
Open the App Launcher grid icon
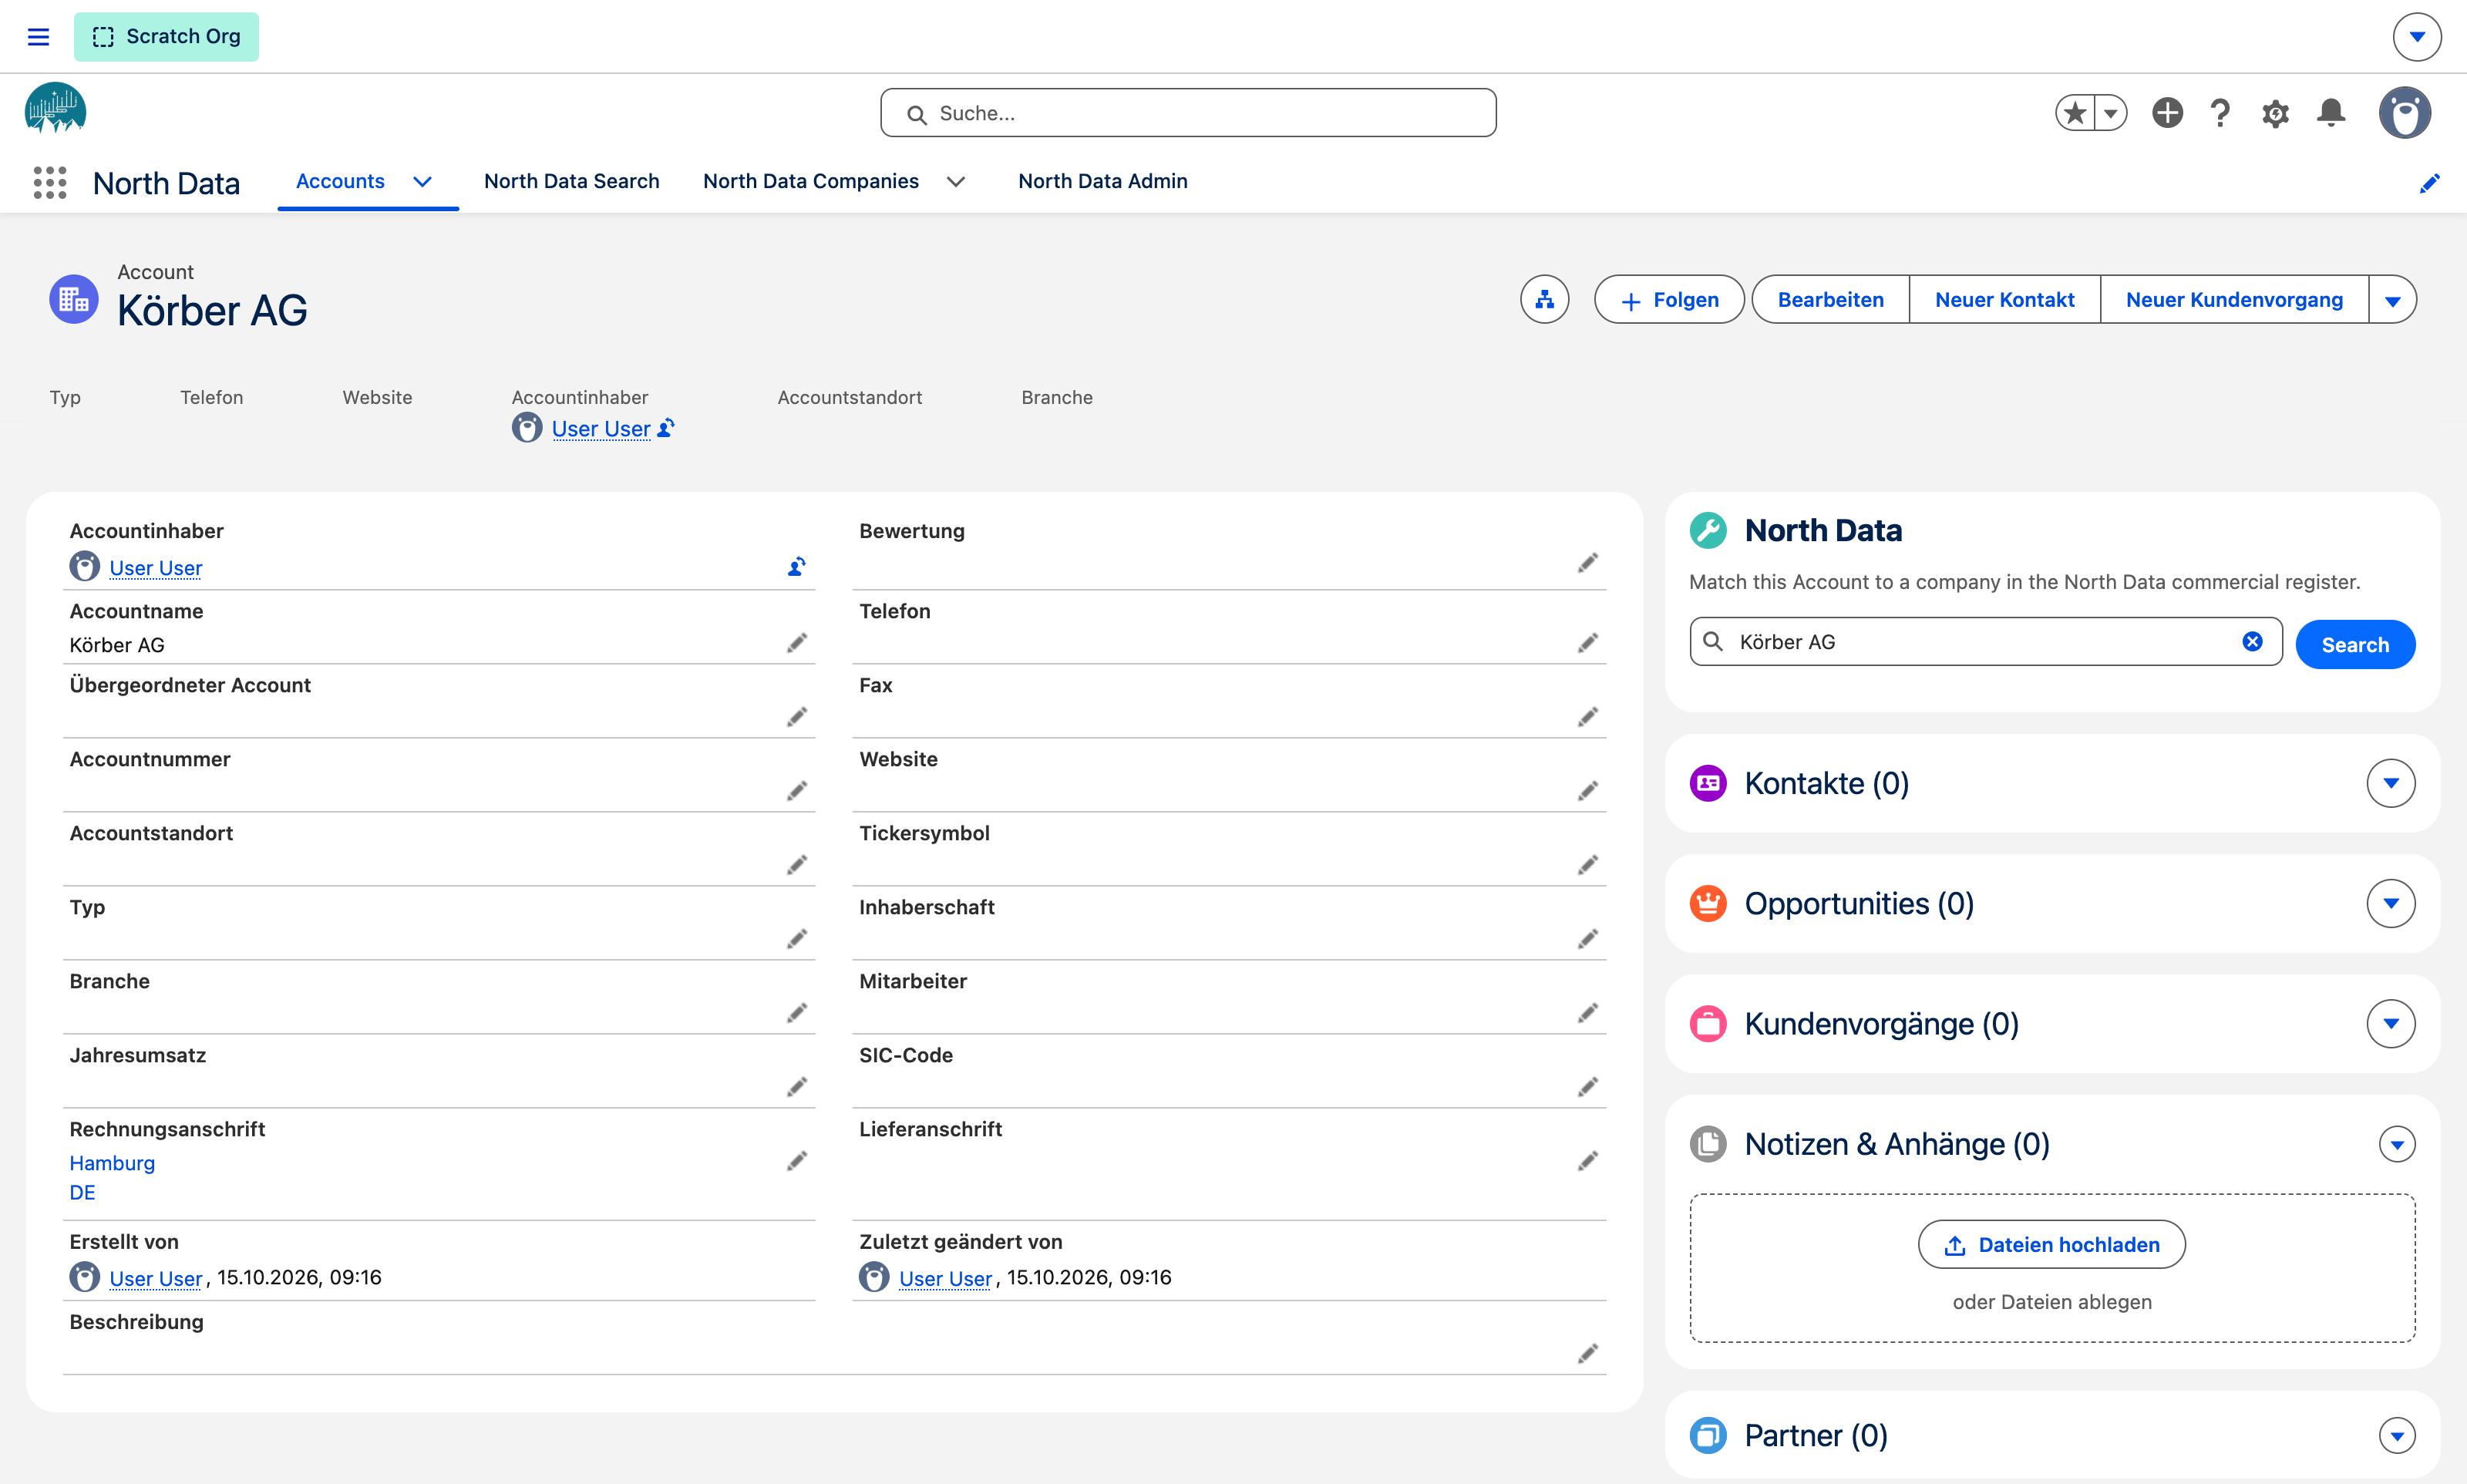click(x=49, y=182)
